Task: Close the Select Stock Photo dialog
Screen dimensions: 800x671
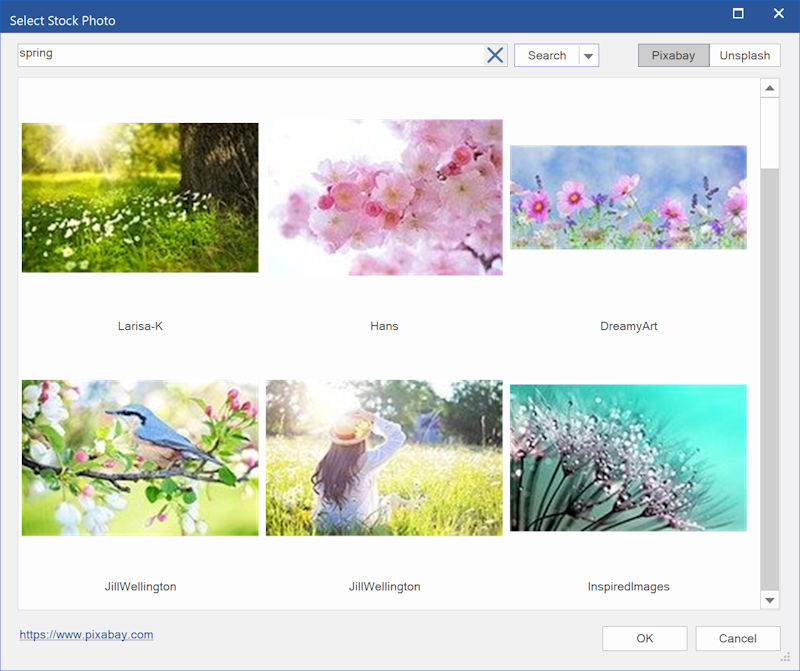Action: coord(779,13)
